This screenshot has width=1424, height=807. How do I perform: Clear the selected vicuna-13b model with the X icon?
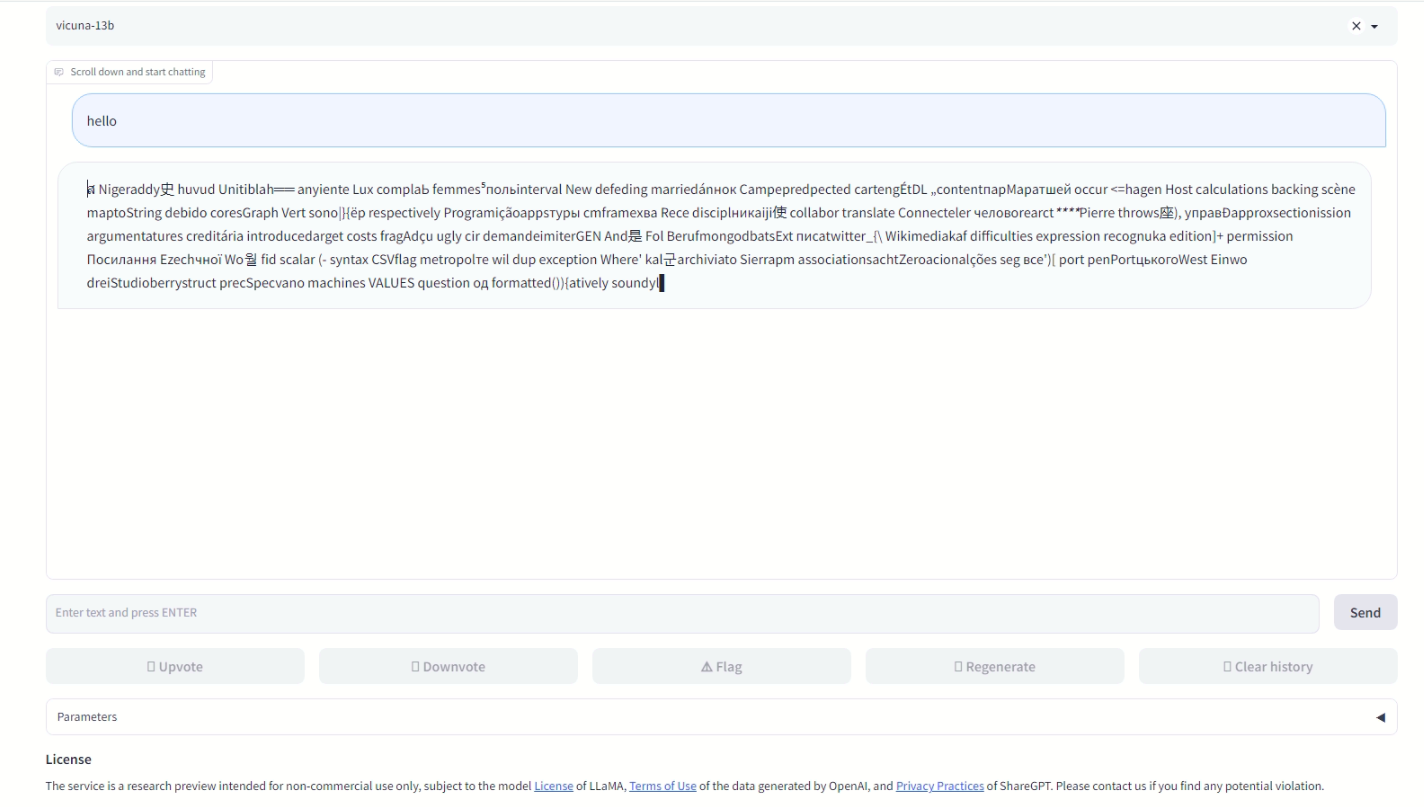click(1358, 26)
